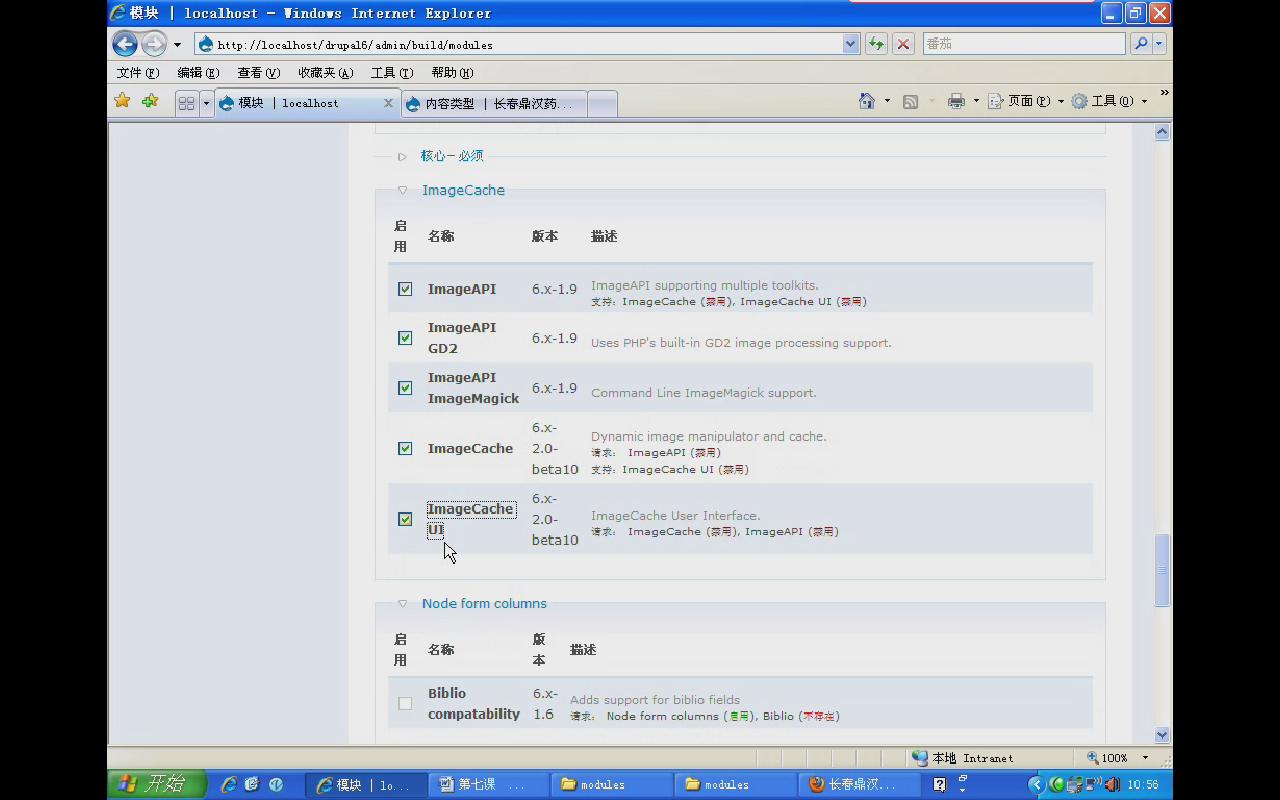Open the Home button dropdown arrow
The height and width of the screenshot is (800, 1280).
pyautogui.click(x=886, y=101)
